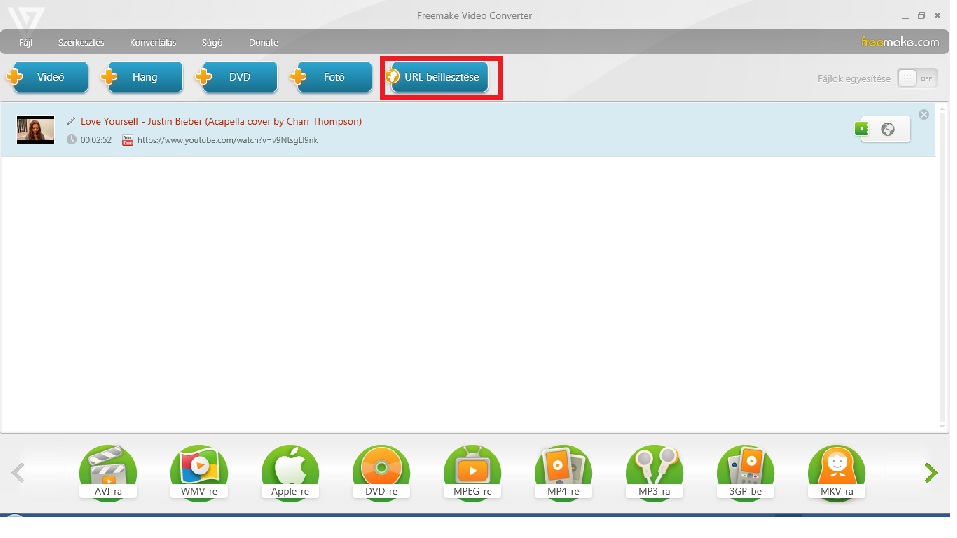
Task: Click the YouTube URL of the video
Action: 227,140
